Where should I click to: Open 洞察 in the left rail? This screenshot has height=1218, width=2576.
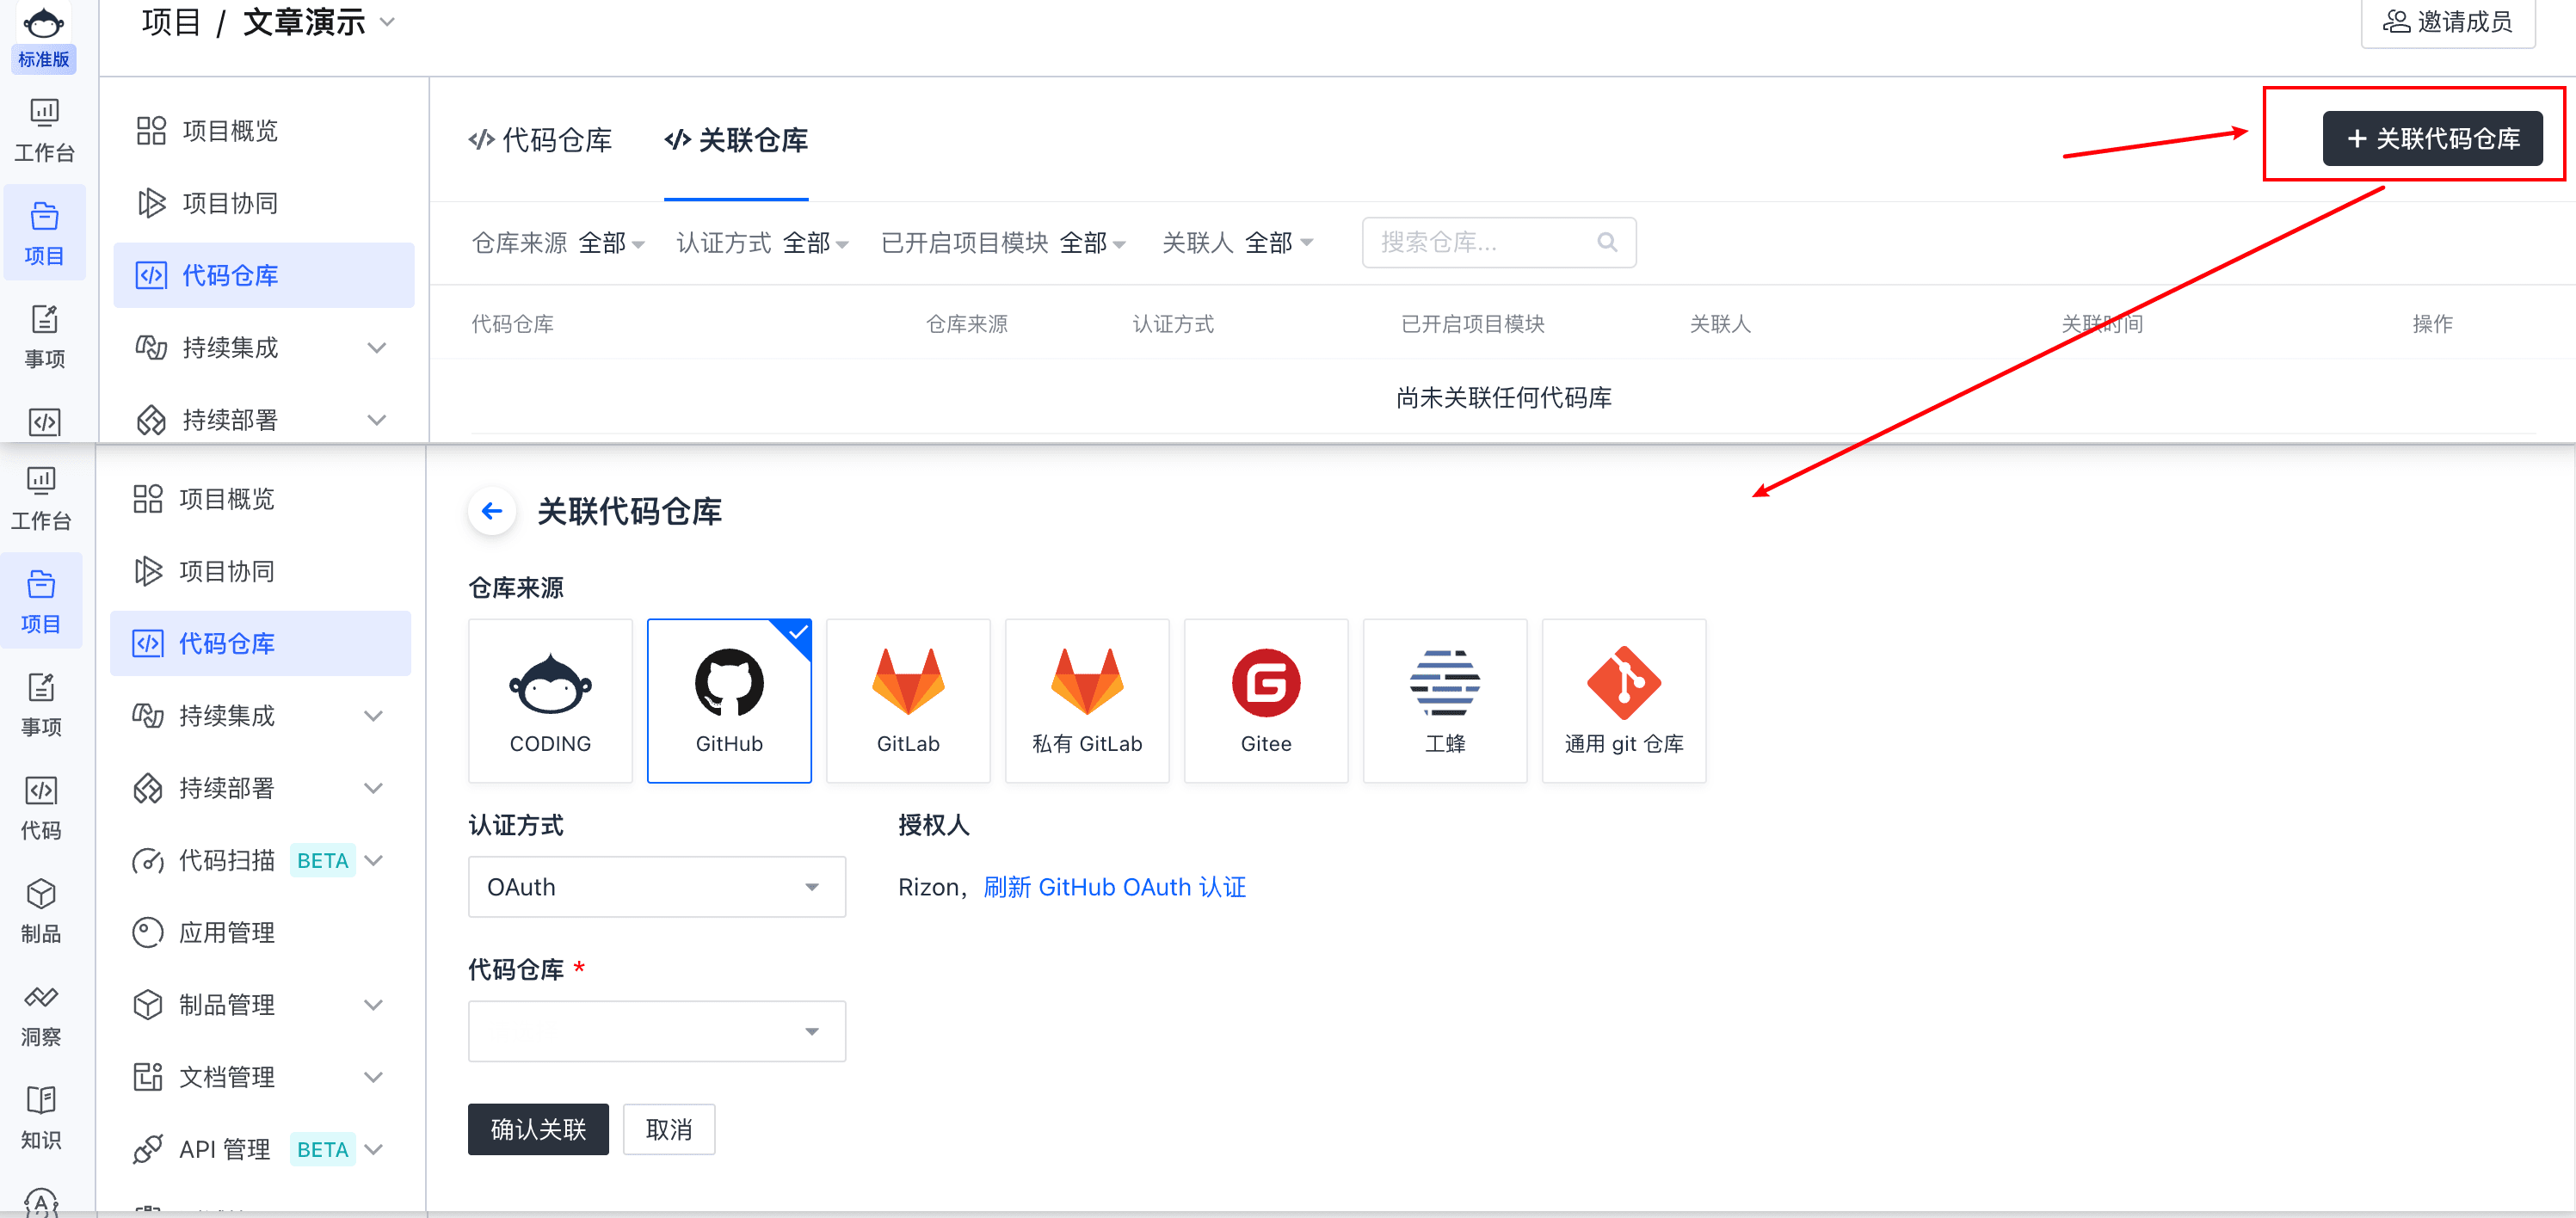coord(41,1014)
